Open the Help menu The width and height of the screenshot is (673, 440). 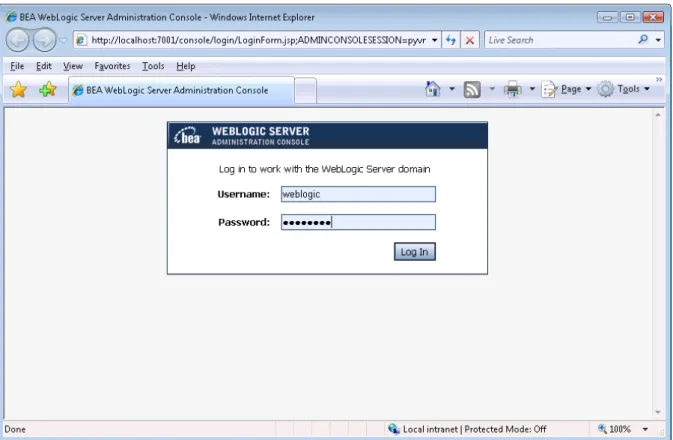186,66
